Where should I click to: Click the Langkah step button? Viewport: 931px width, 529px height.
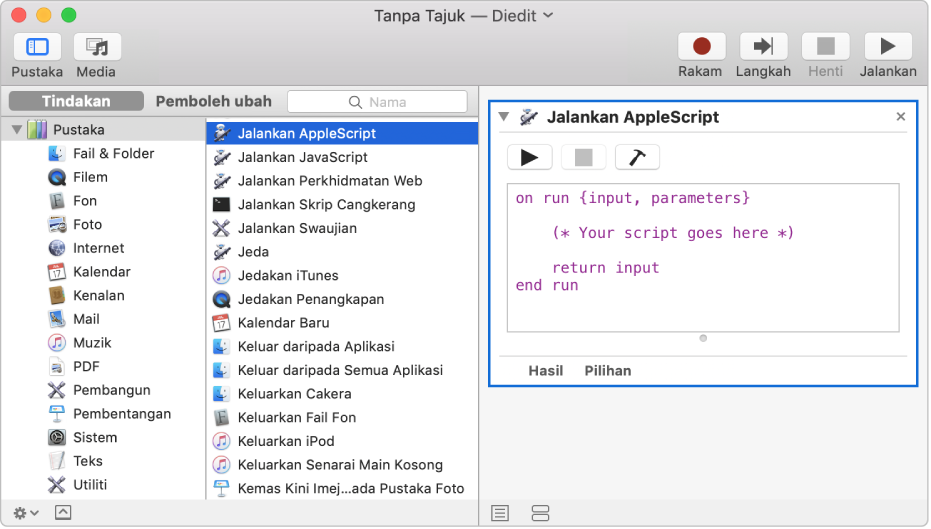[763, 47]
